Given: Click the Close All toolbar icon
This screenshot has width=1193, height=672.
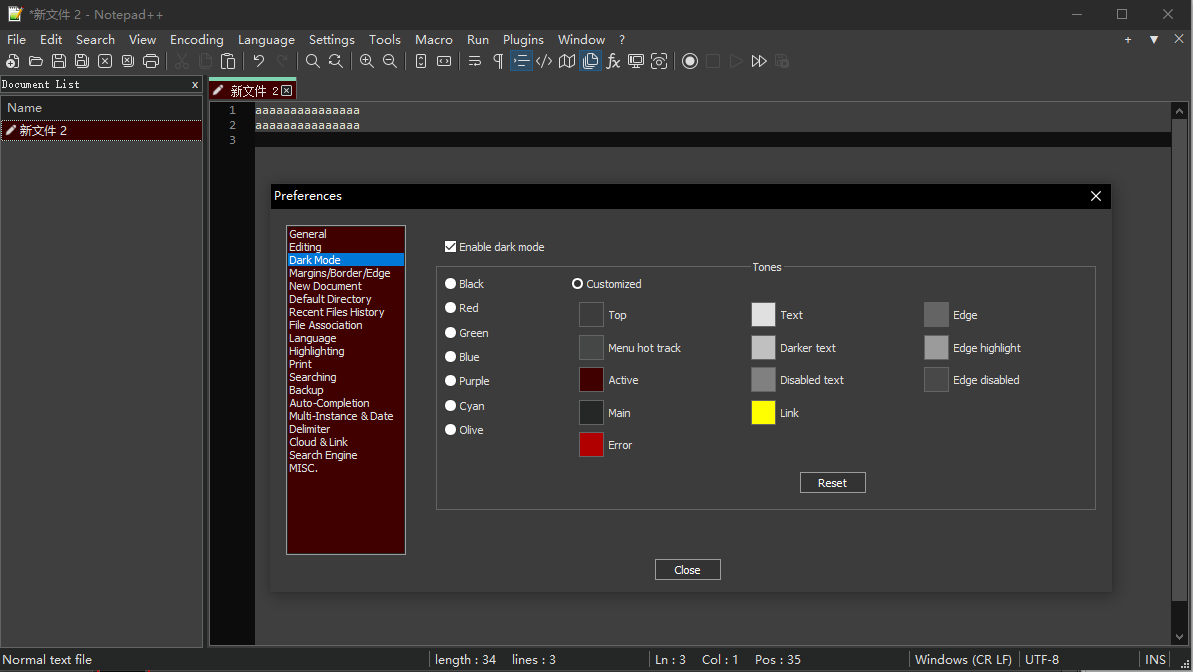Looking at the screenshot, I should point(128,62).
